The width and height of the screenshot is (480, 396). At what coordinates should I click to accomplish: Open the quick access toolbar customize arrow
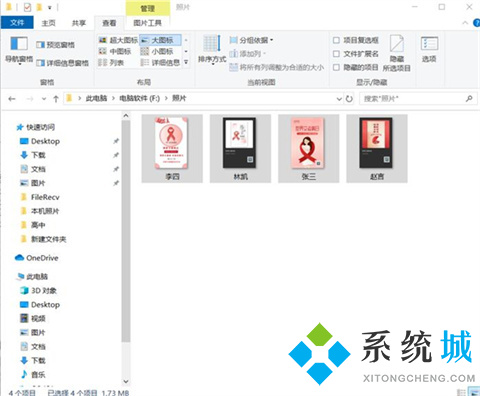pos(49,7)
